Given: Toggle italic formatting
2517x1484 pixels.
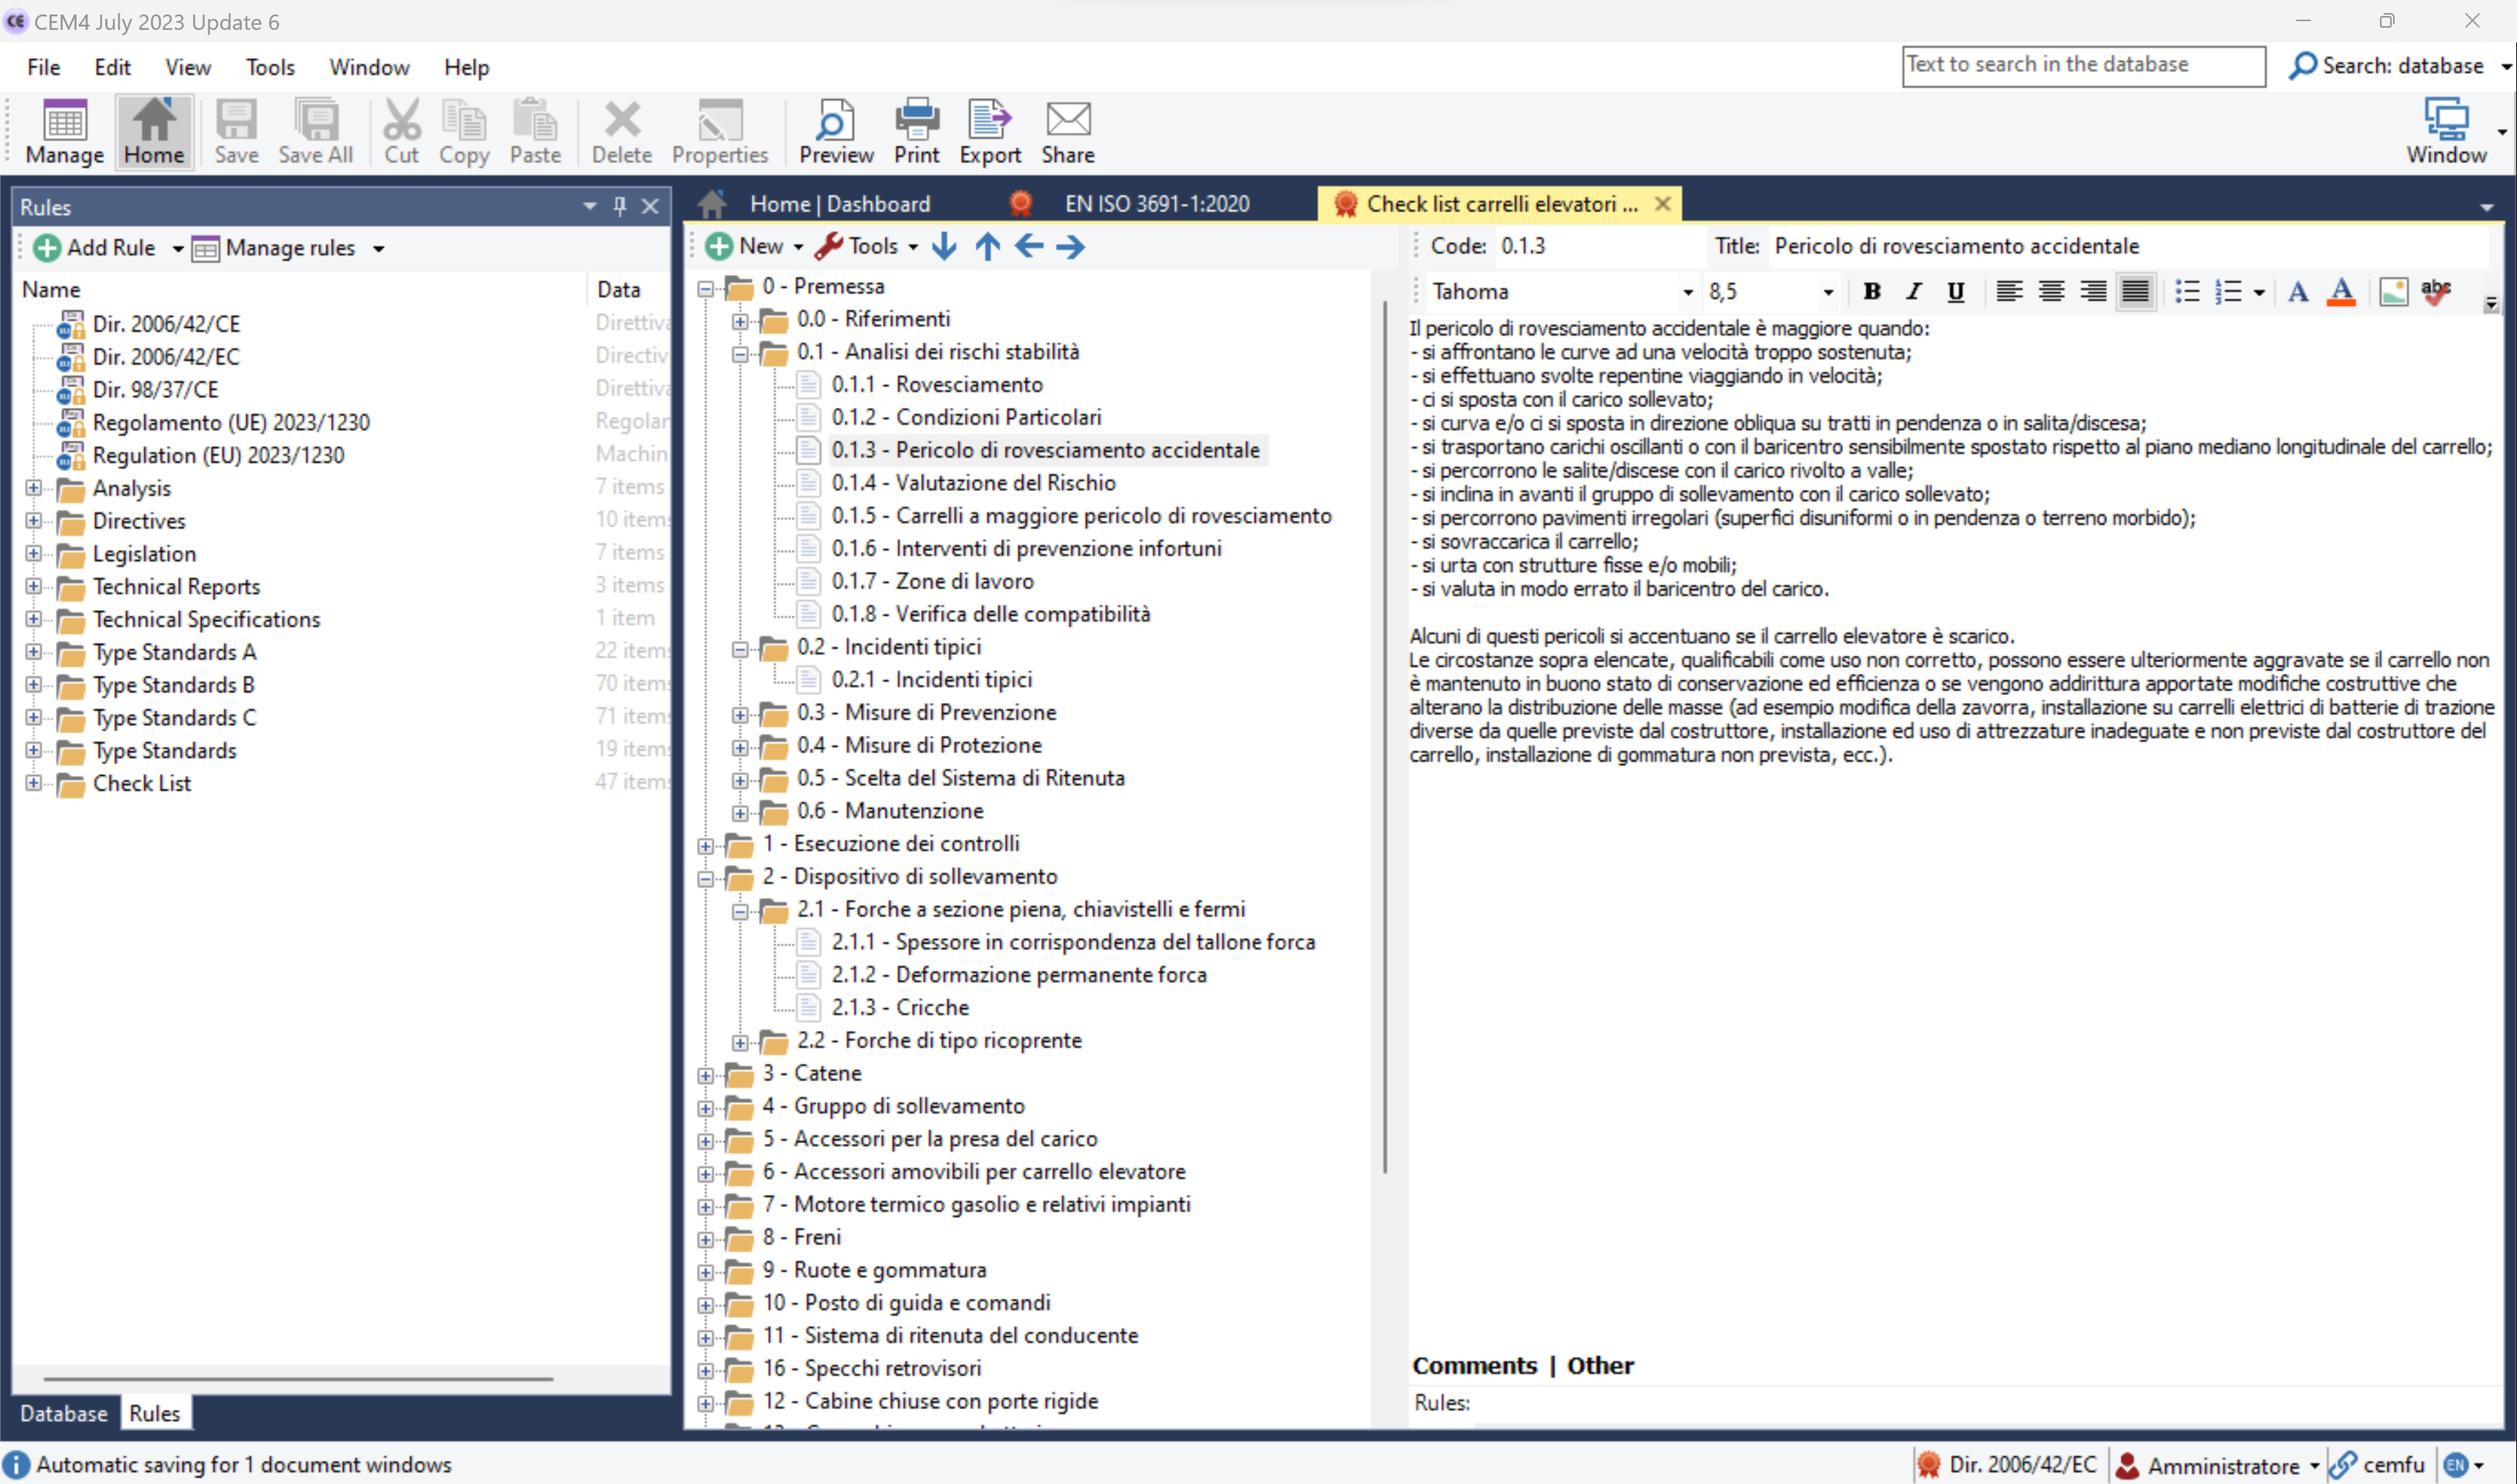Looking at the screenshot, I should point(1914,291).
